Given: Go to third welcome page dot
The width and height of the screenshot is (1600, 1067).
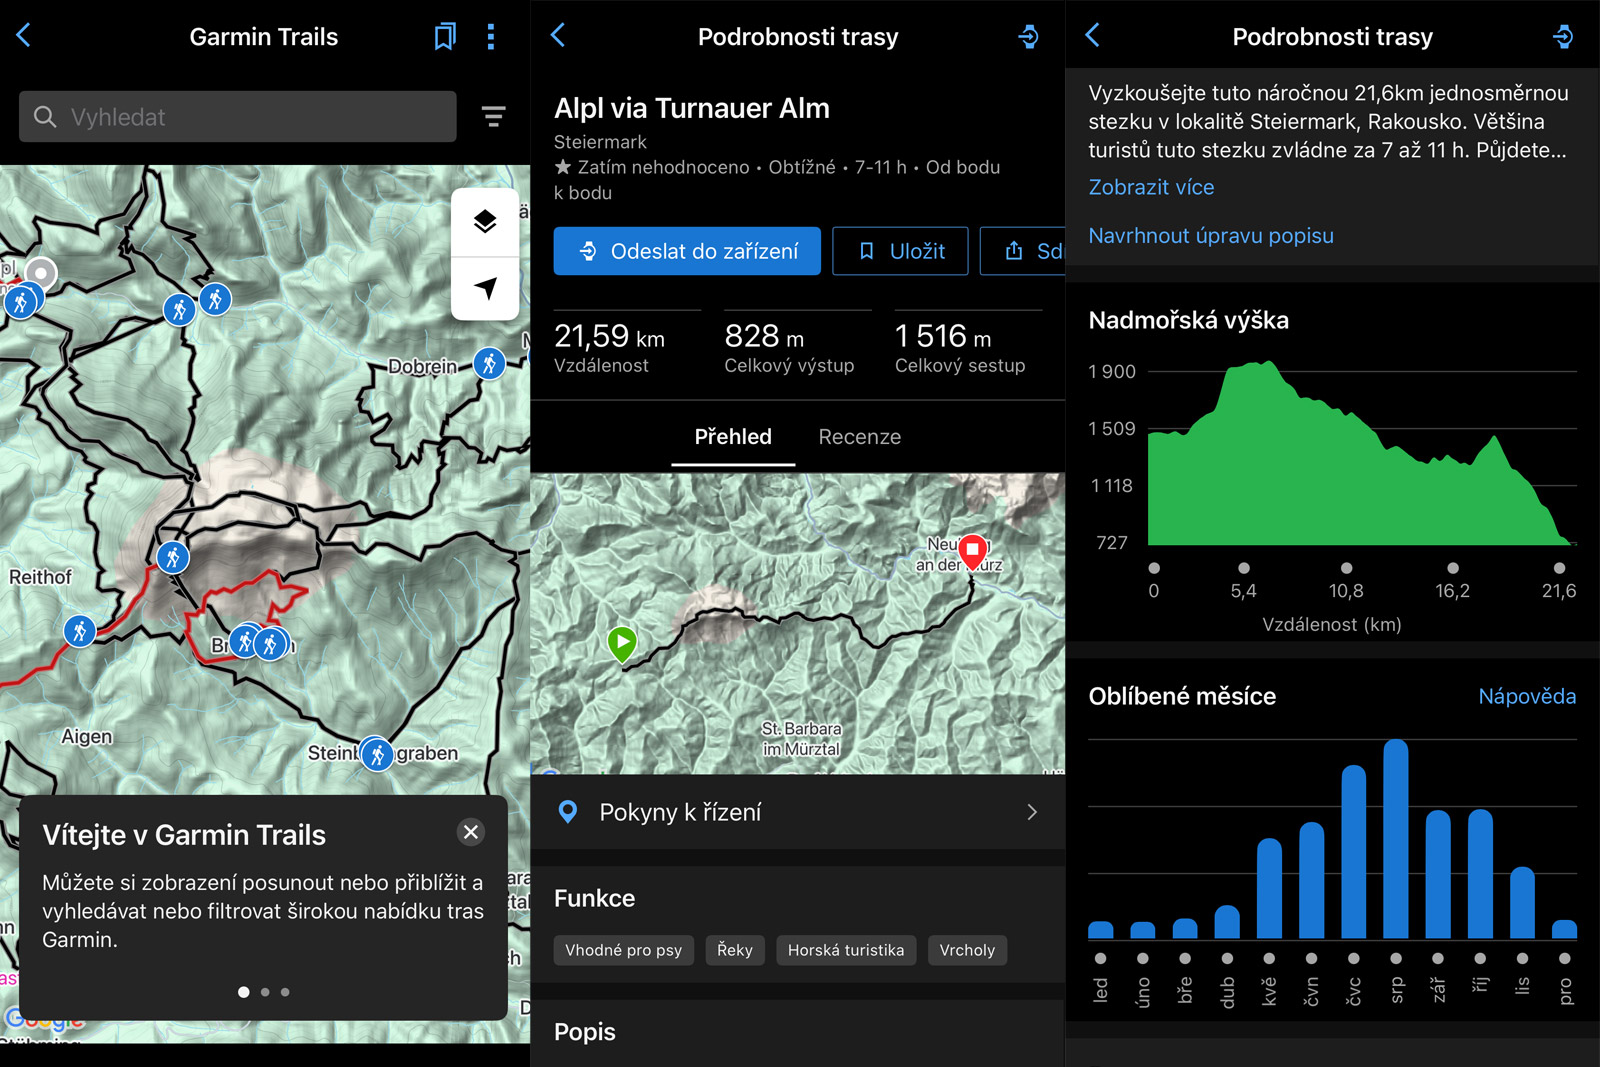Looking at the screenshot, I should pyautogui.click(x=285, y=992).
